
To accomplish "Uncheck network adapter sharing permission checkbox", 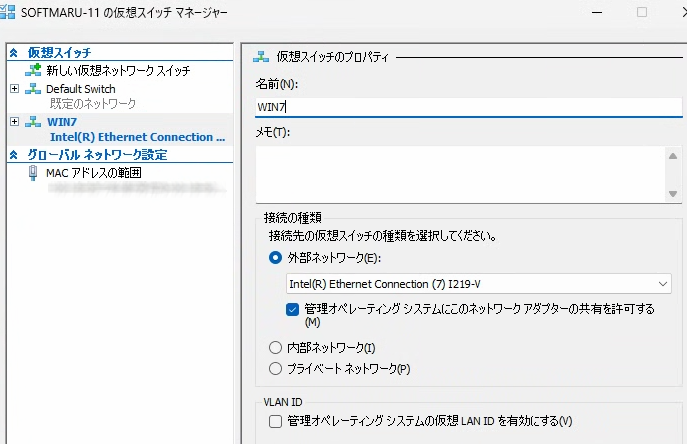I will click(292, 309).
